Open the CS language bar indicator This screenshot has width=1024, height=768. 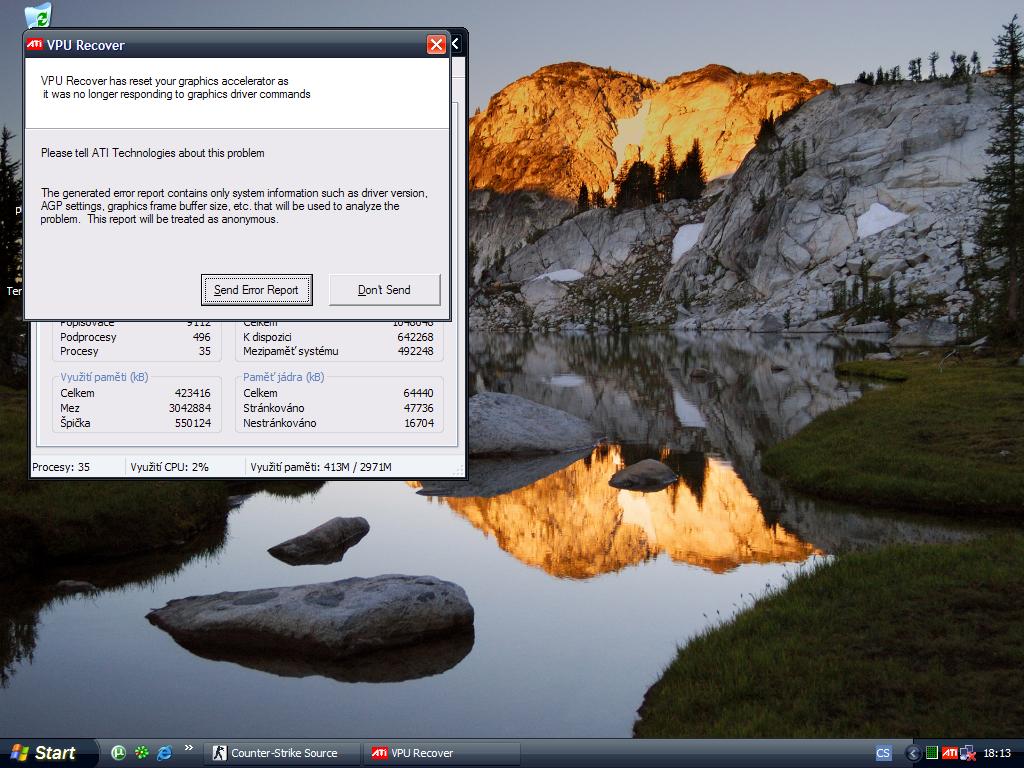tap(883, 753)
